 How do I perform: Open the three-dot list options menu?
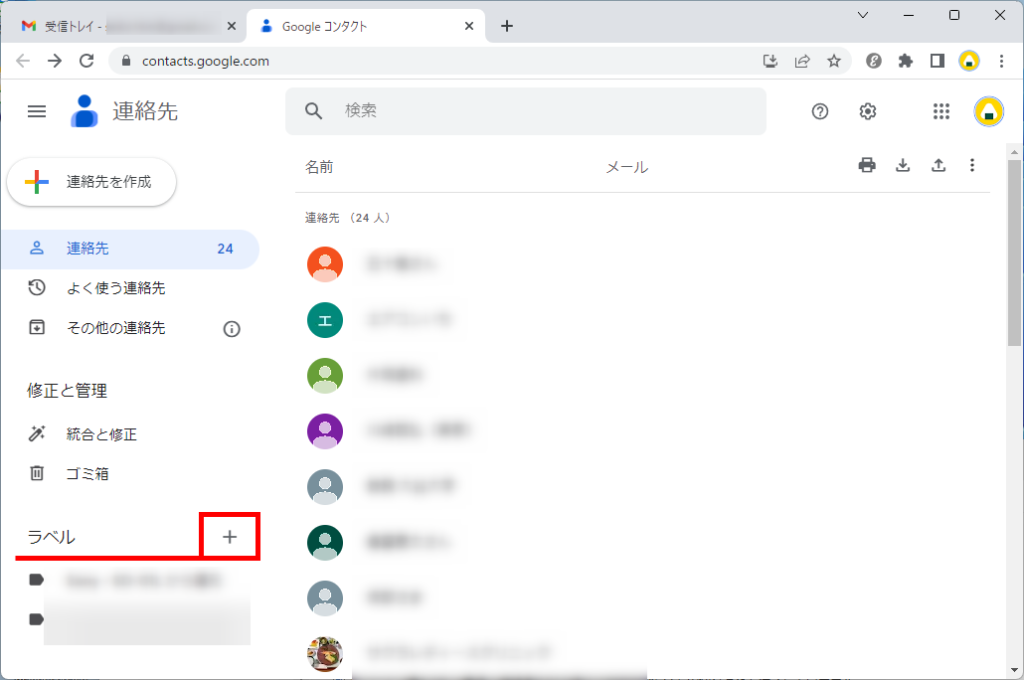pos(972,166)
